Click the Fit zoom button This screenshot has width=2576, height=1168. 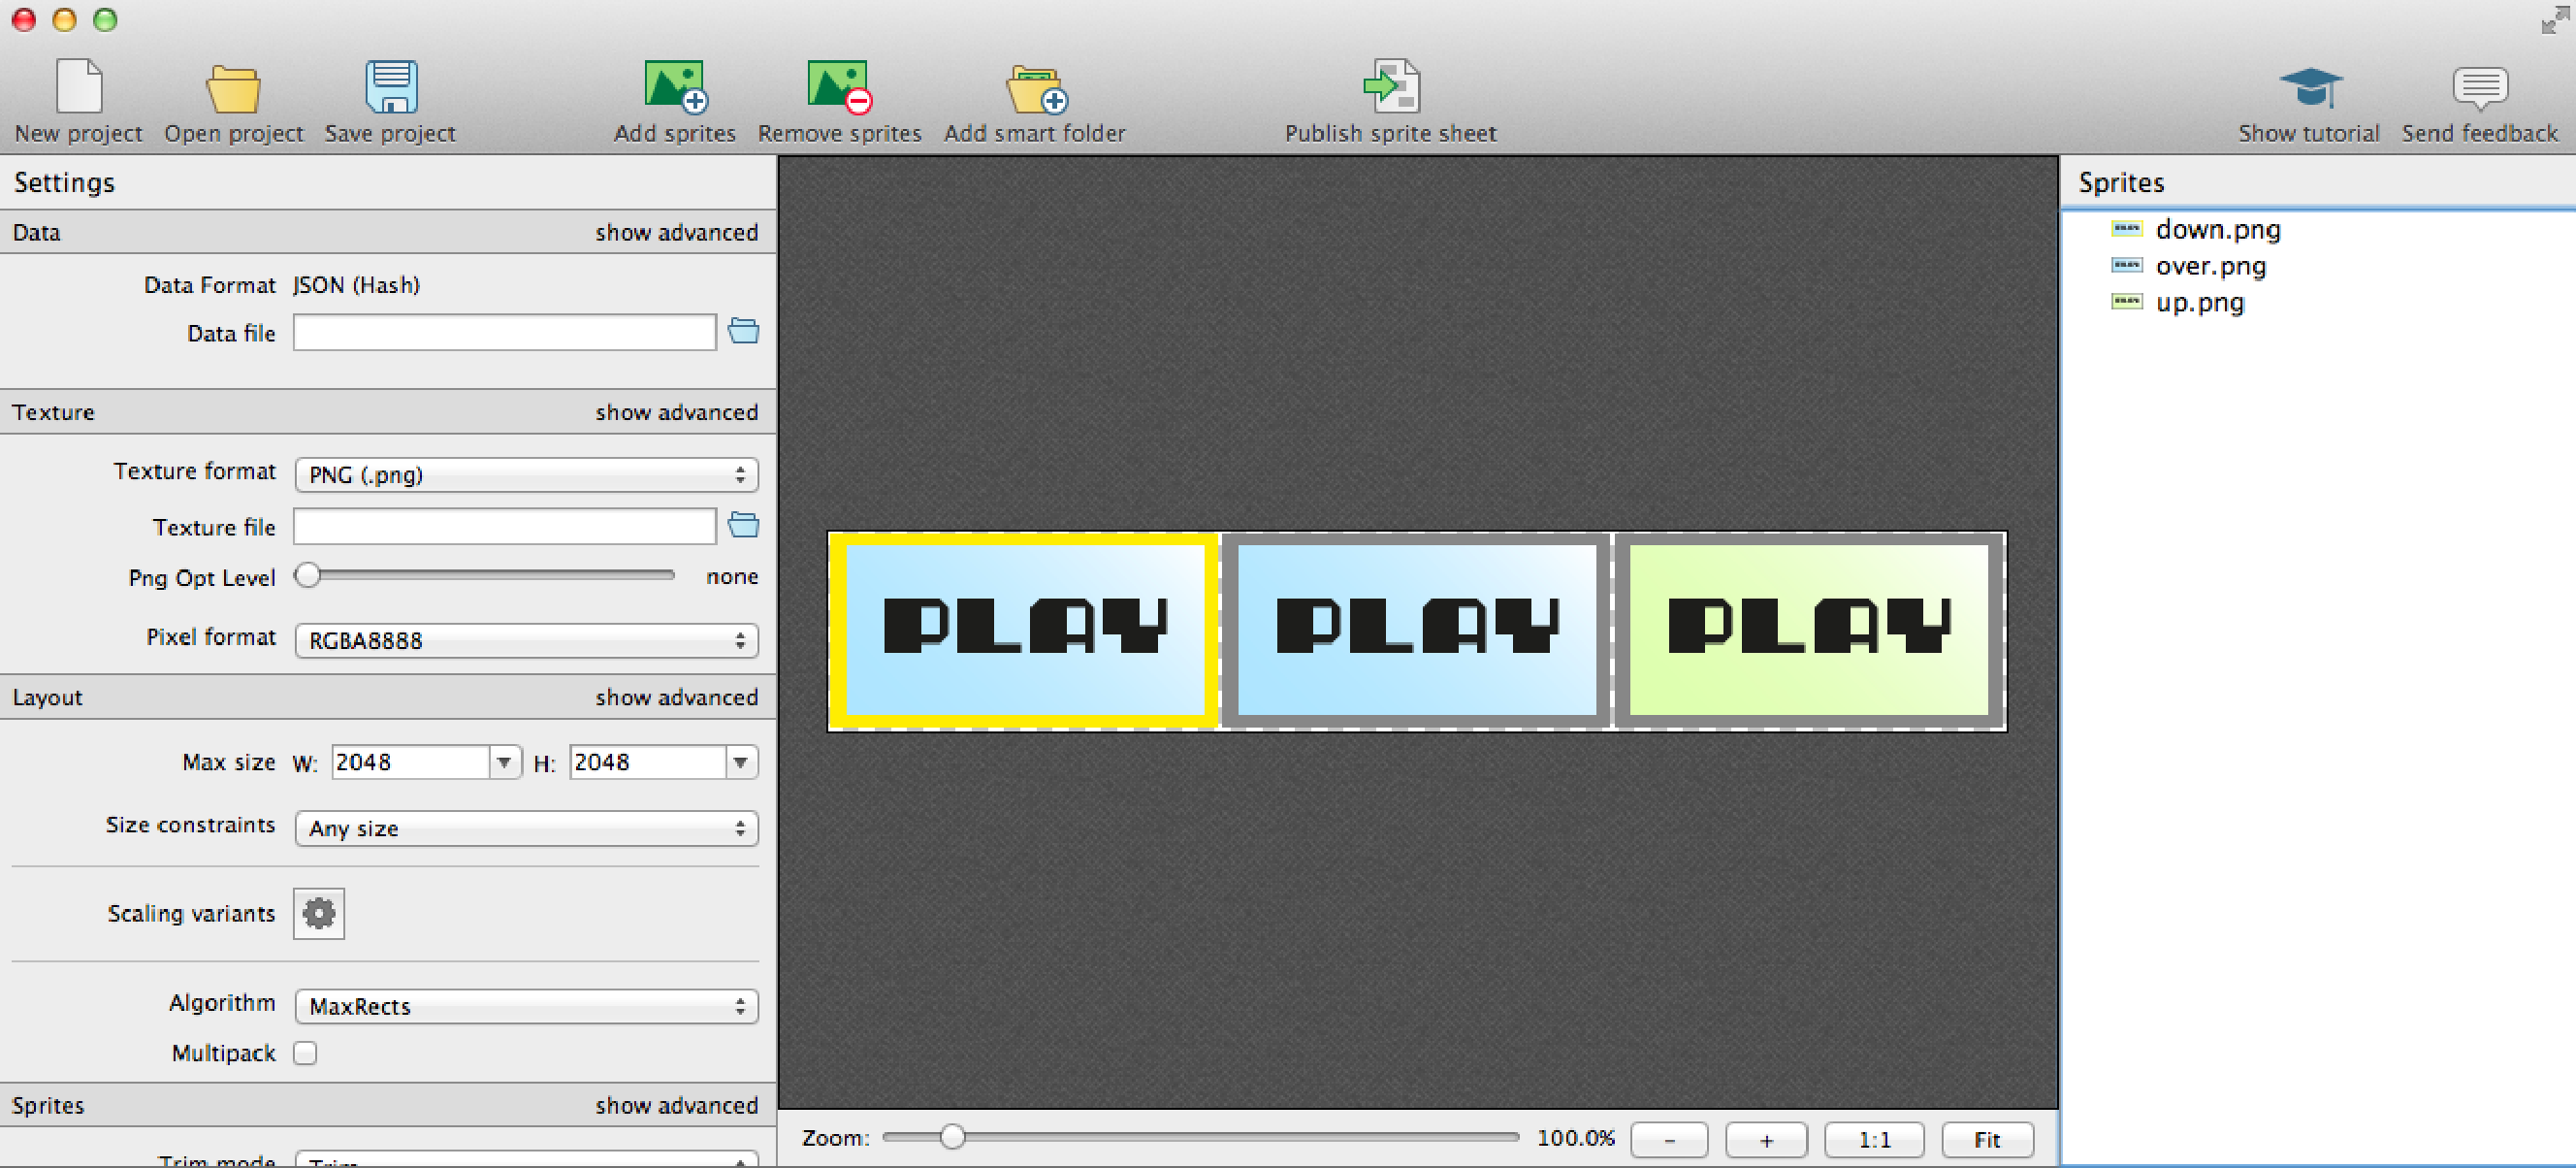(1986, 1139)
